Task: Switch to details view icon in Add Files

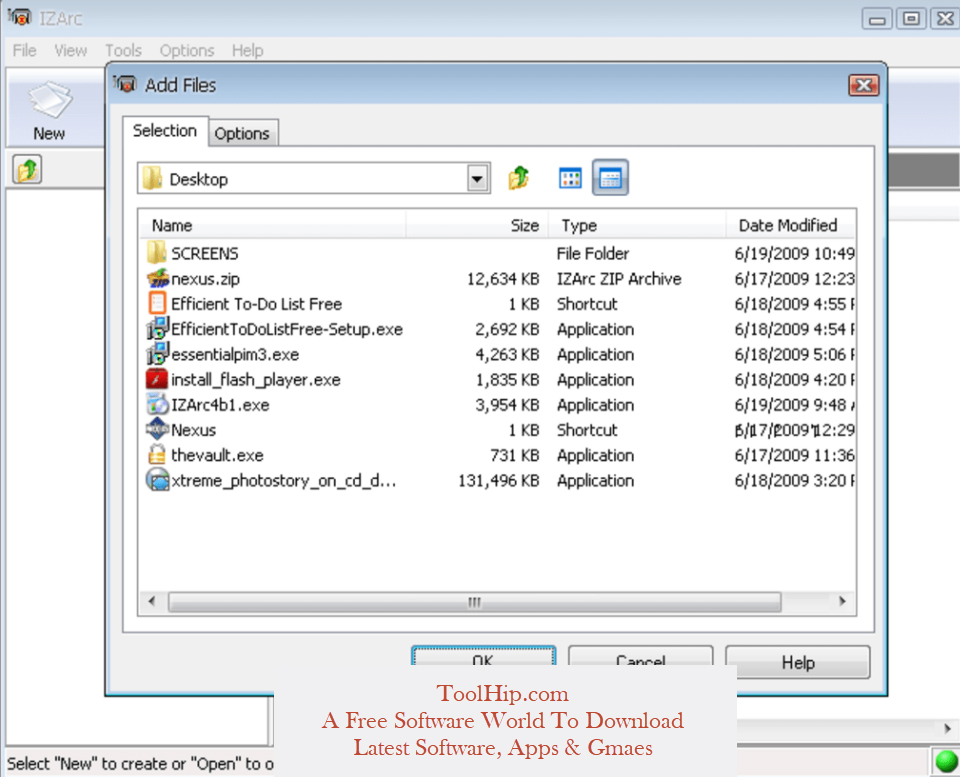Action: point(610,178)
